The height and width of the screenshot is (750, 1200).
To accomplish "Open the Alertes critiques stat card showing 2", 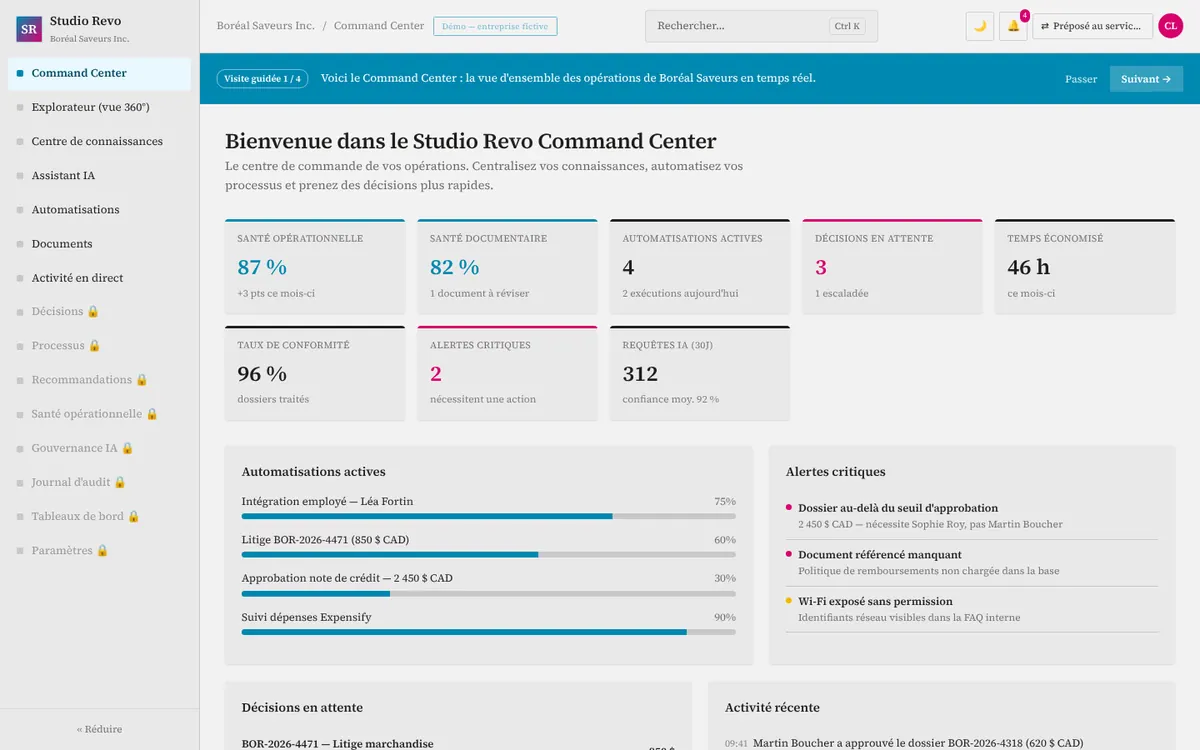I will [x=508, y=373].
